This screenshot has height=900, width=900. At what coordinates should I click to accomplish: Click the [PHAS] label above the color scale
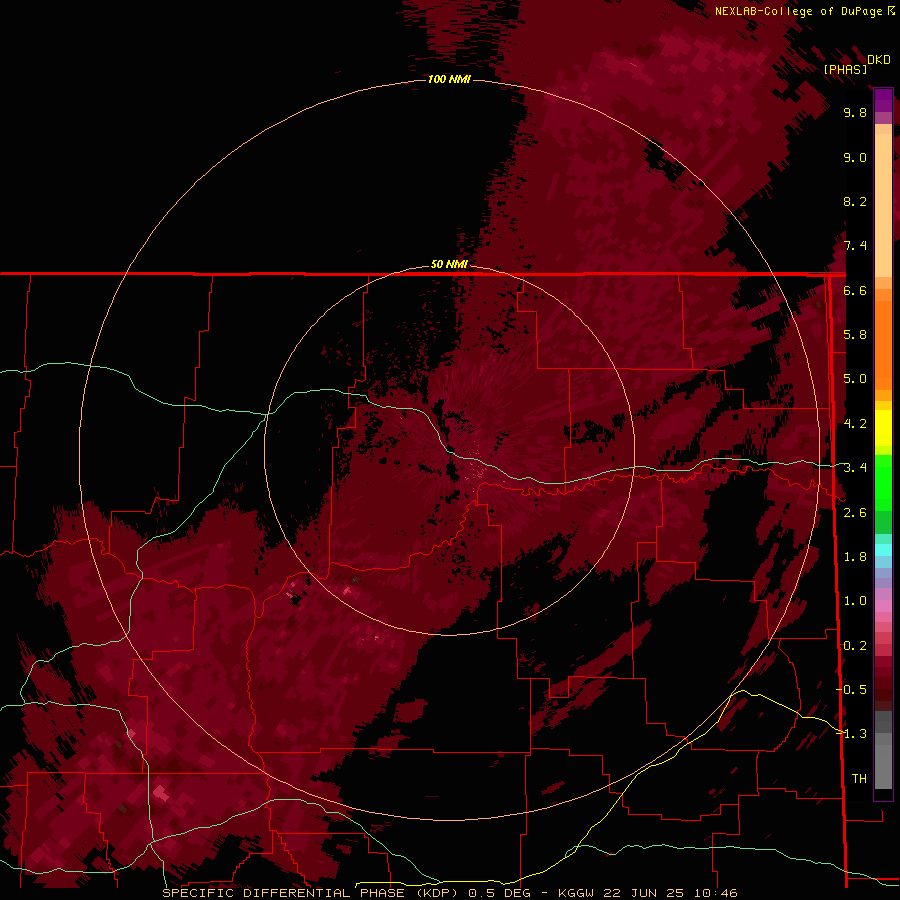(x=845, y=69)
